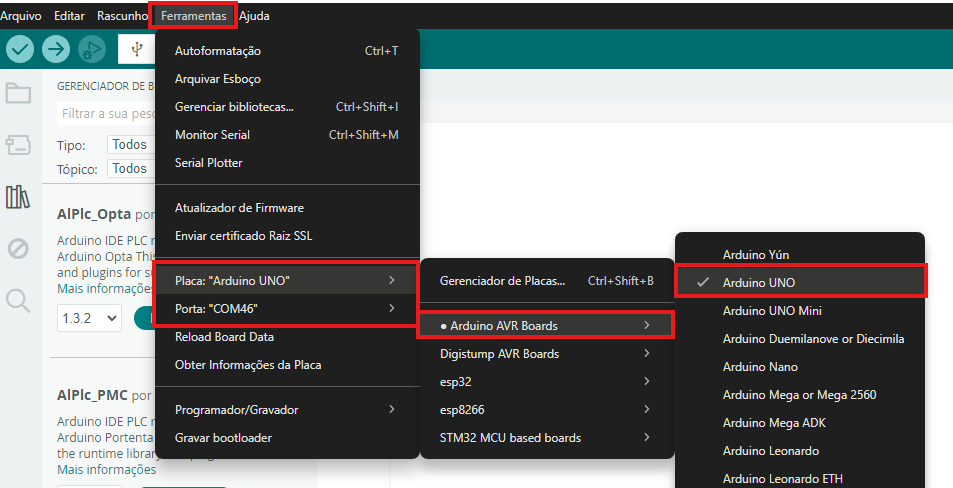Click Reload Board Data
Screen dimensions: 953x488
(287, 337)
